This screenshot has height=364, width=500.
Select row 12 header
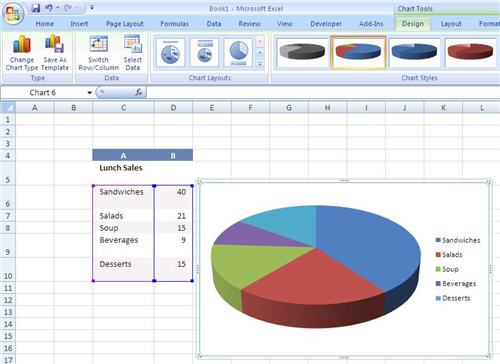[8, 300]
